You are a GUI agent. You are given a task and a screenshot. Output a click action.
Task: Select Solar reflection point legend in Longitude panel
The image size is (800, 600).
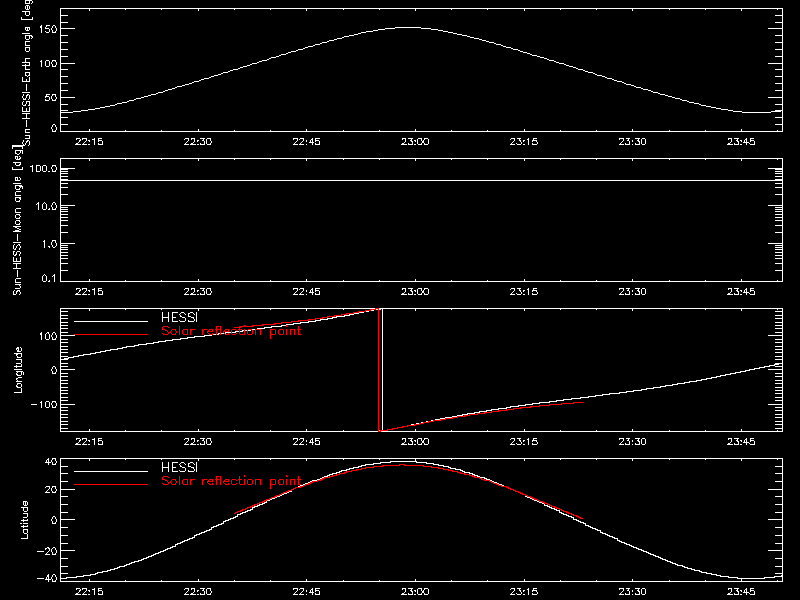tap(231, 331)
